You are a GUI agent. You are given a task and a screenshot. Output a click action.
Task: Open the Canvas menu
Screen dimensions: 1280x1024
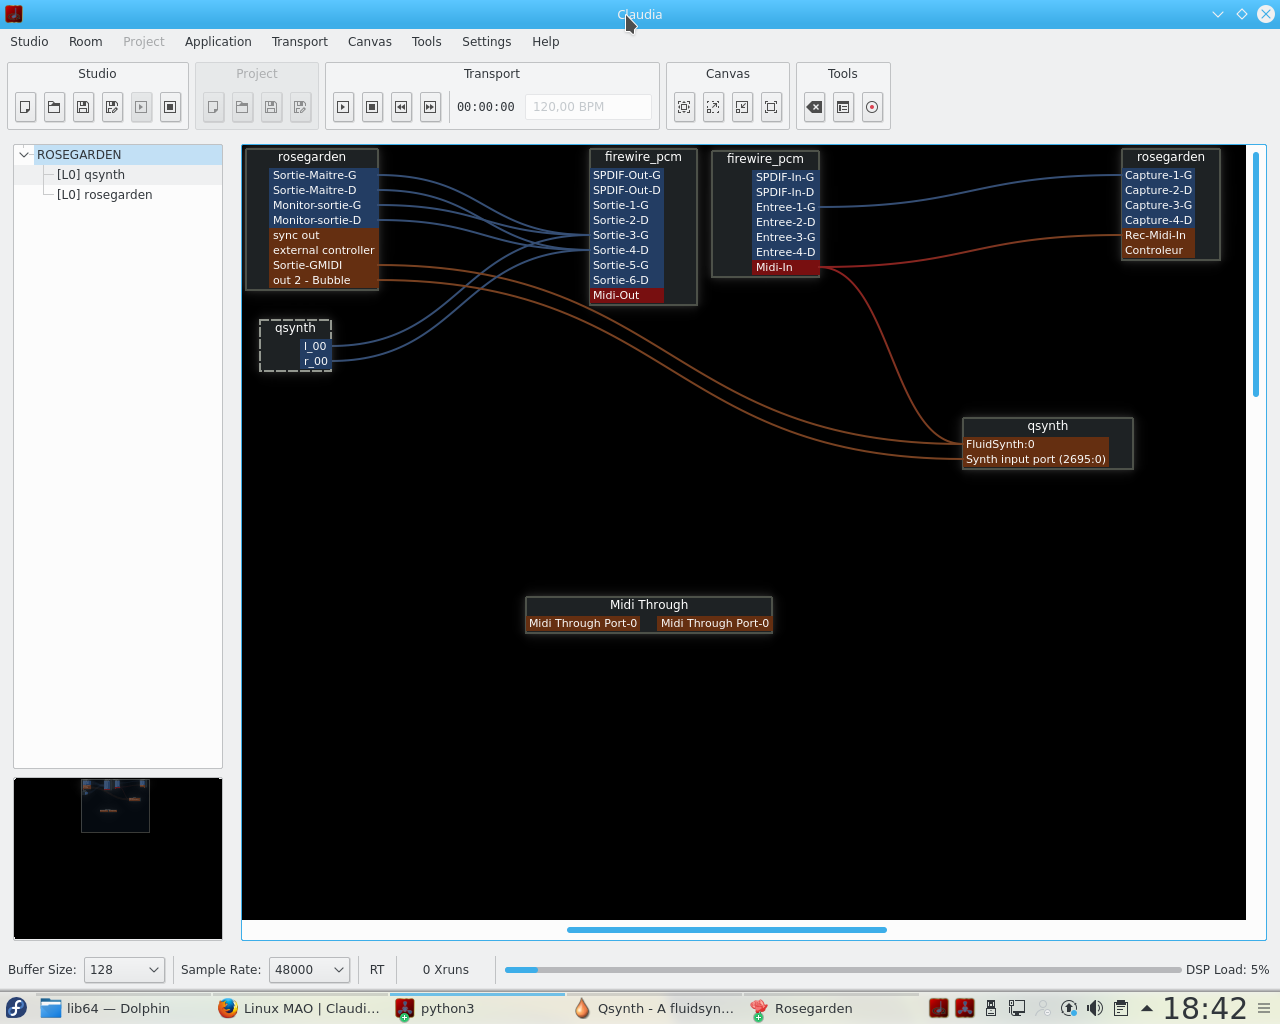click(x=369, y=42)
